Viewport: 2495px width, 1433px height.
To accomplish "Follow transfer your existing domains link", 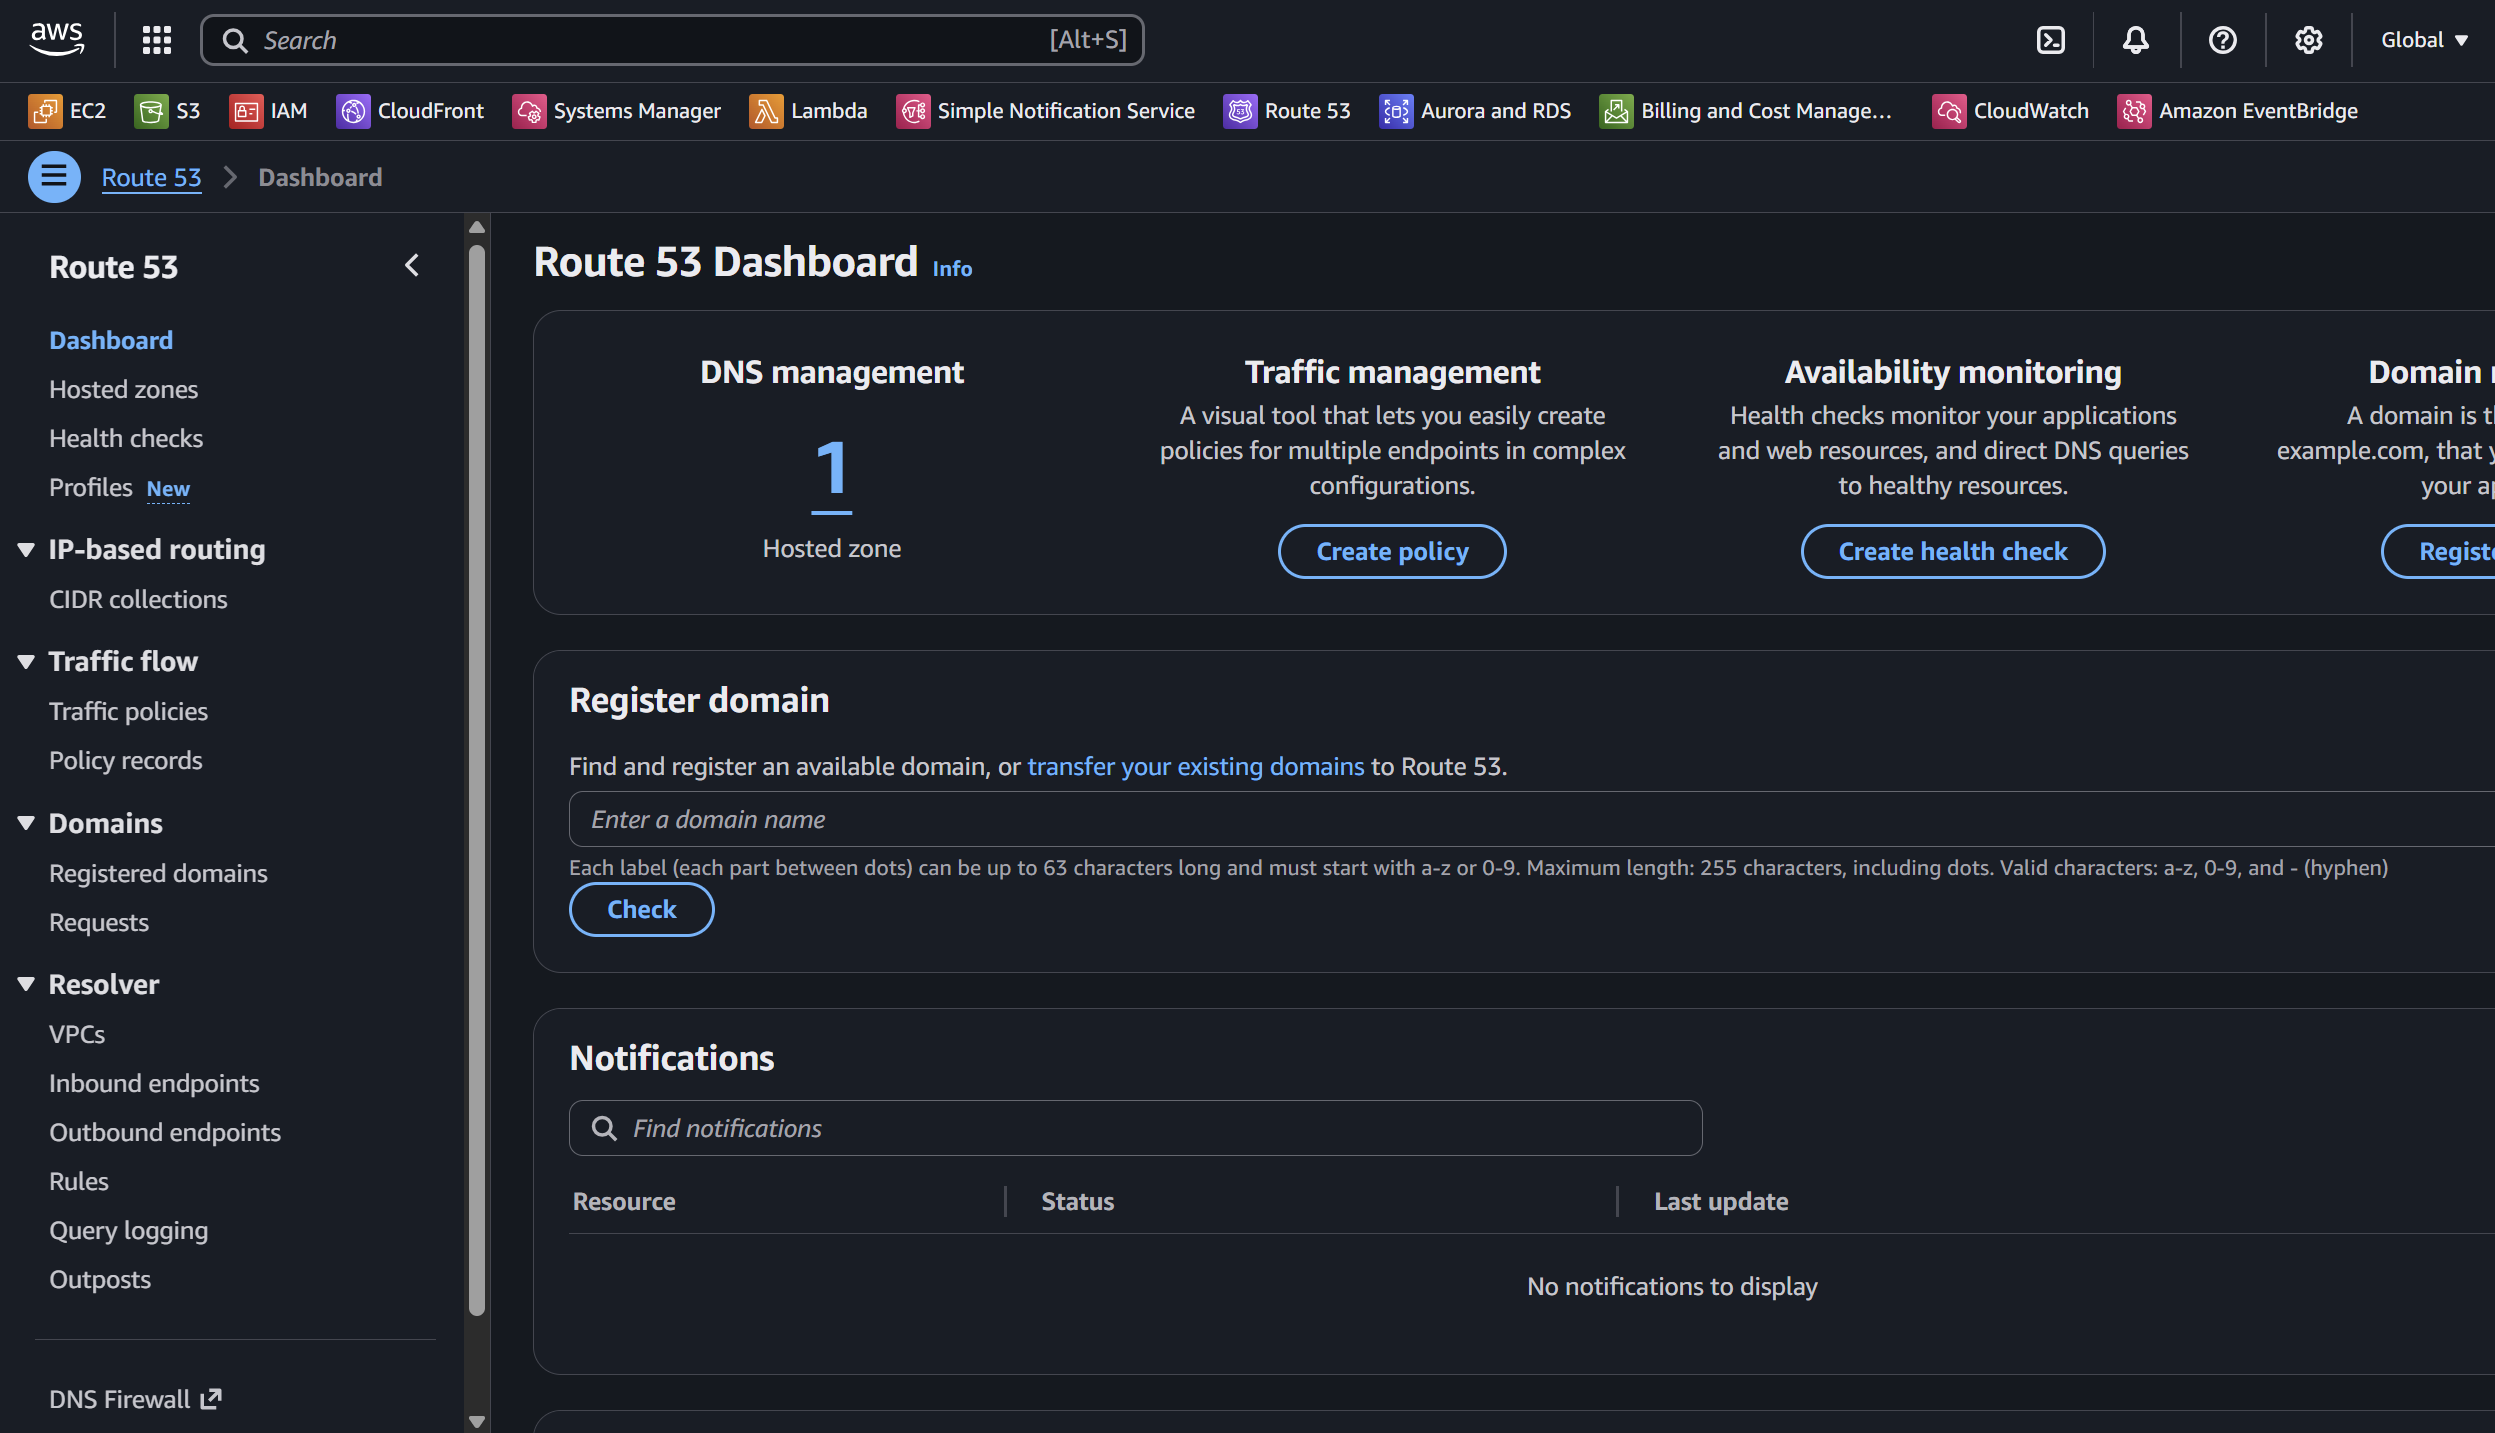I will click(x=1195, y=766).
